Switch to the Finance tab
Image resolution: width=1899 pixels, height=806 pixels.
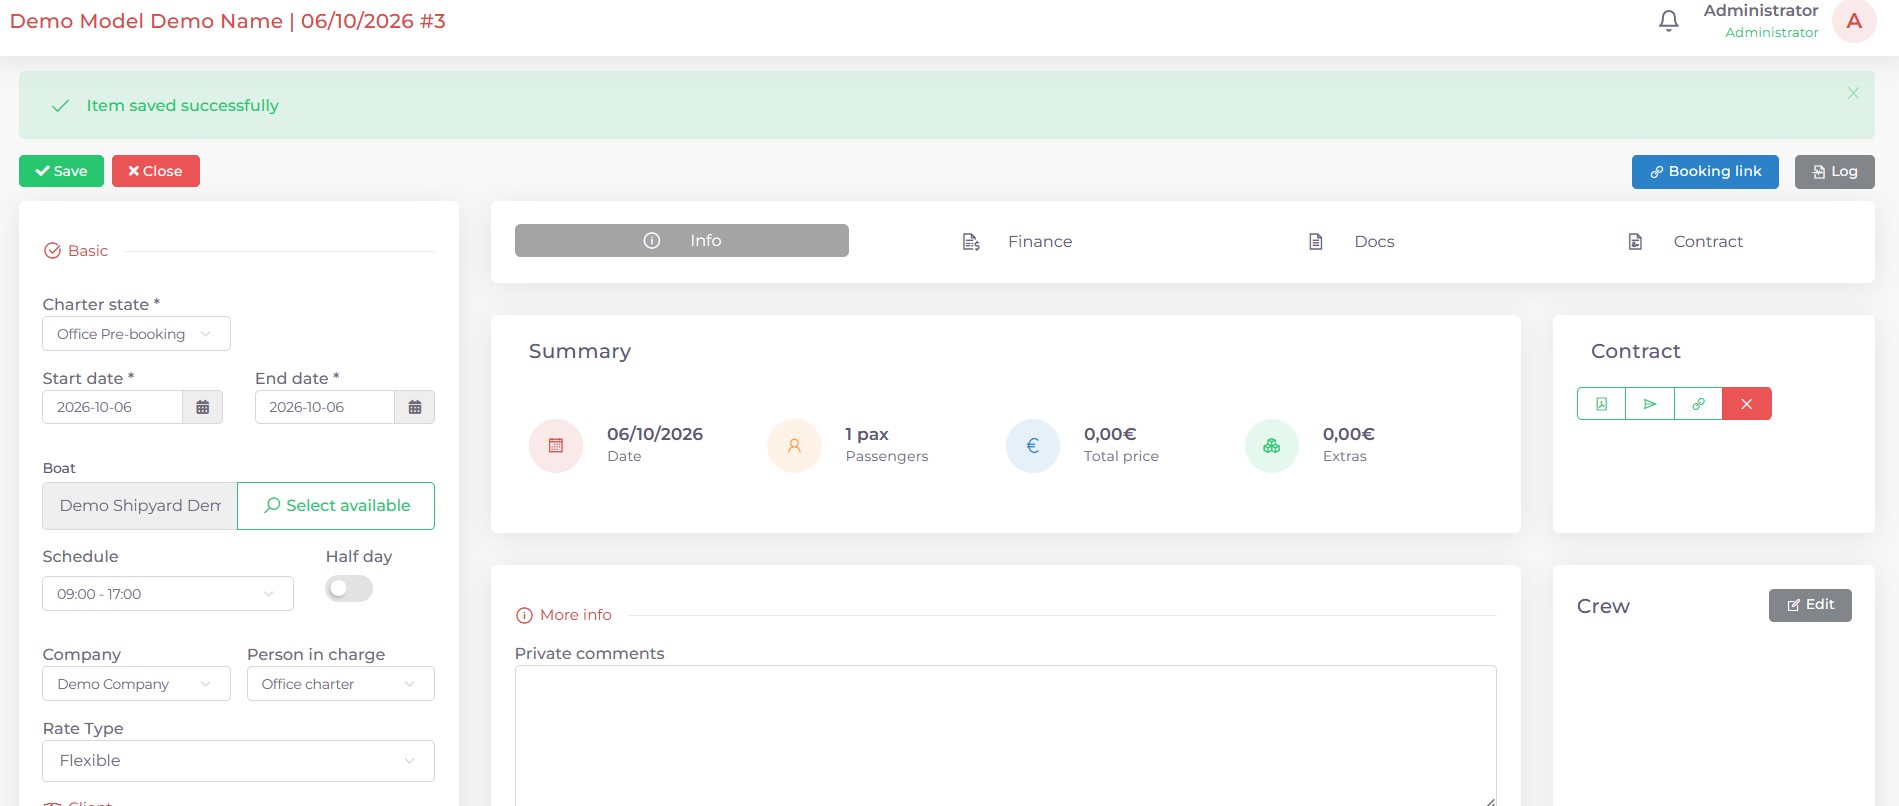point(1017,242)
